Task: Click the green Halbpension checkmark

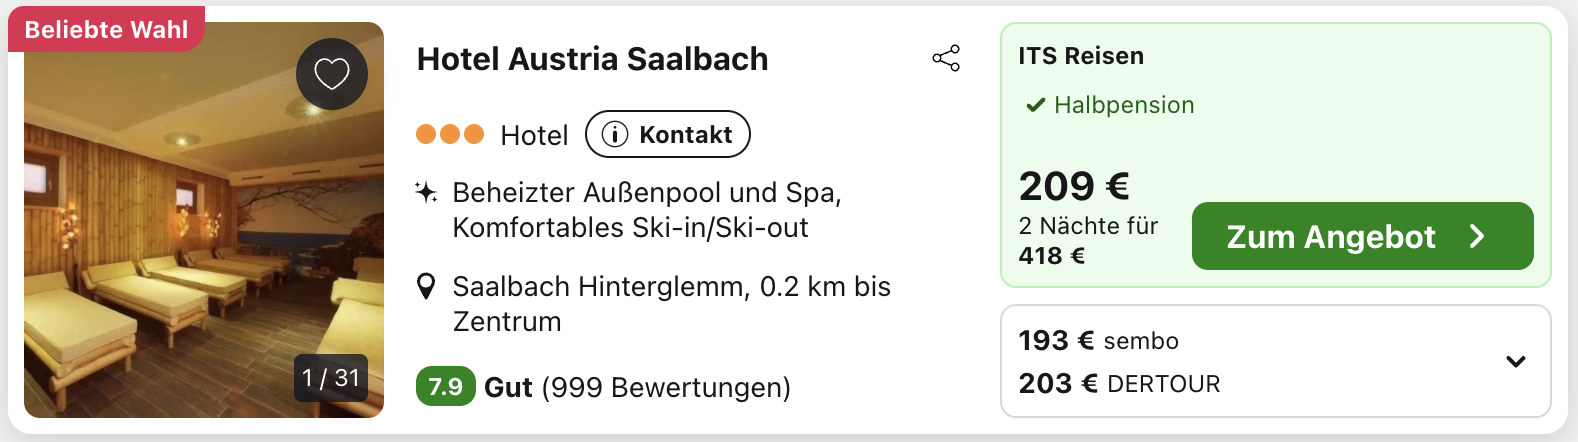Action: coord(1036,105)
